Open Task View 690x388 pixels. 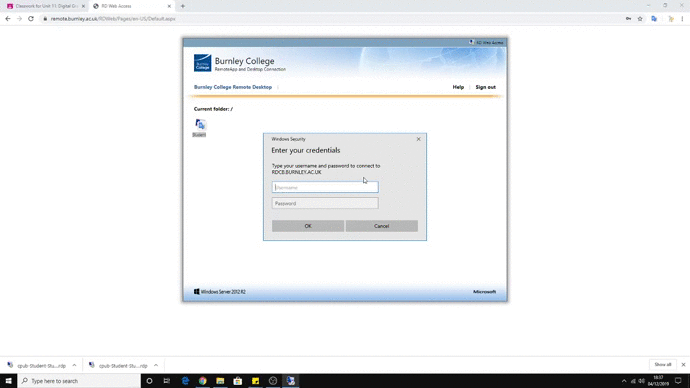coord(167,381)
